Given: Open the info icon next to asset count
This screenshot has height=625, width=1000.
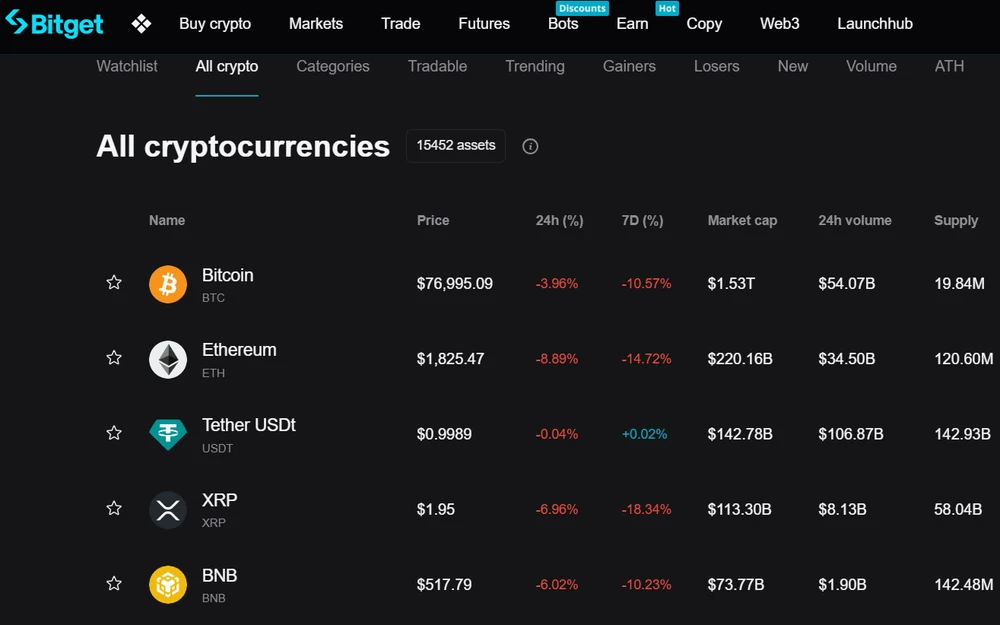Looking at the screenshot, I should pyautogui.click(x=530, y=146).
